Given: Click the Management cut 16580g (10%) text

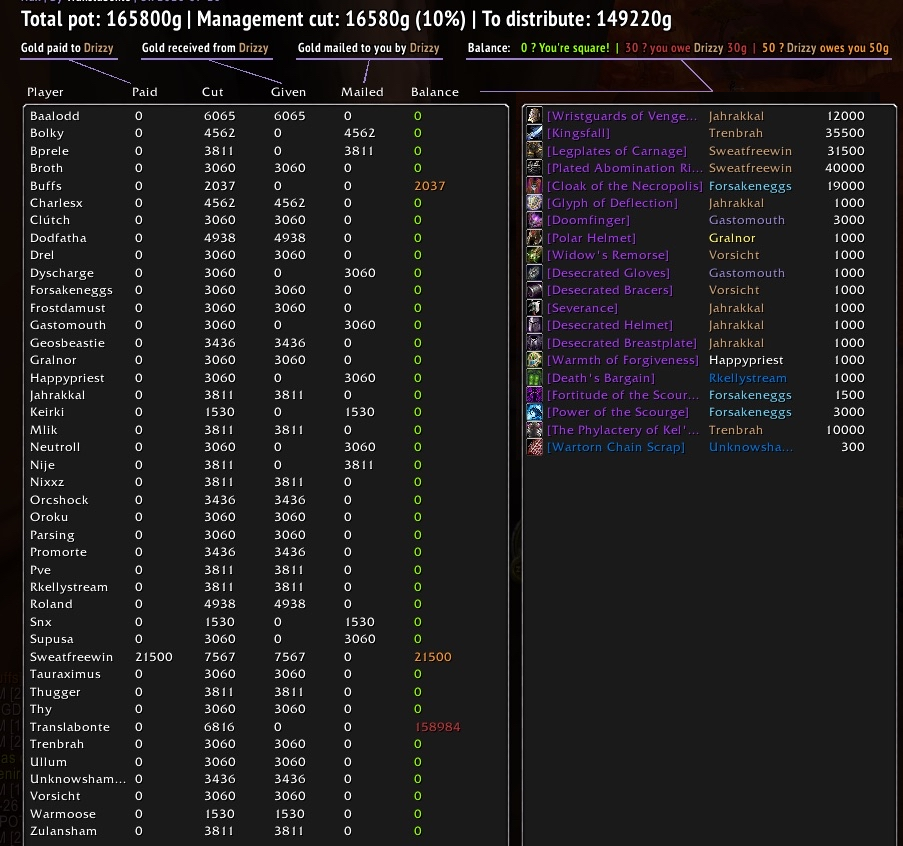Looking at the screenshot, I should [331, 19].
